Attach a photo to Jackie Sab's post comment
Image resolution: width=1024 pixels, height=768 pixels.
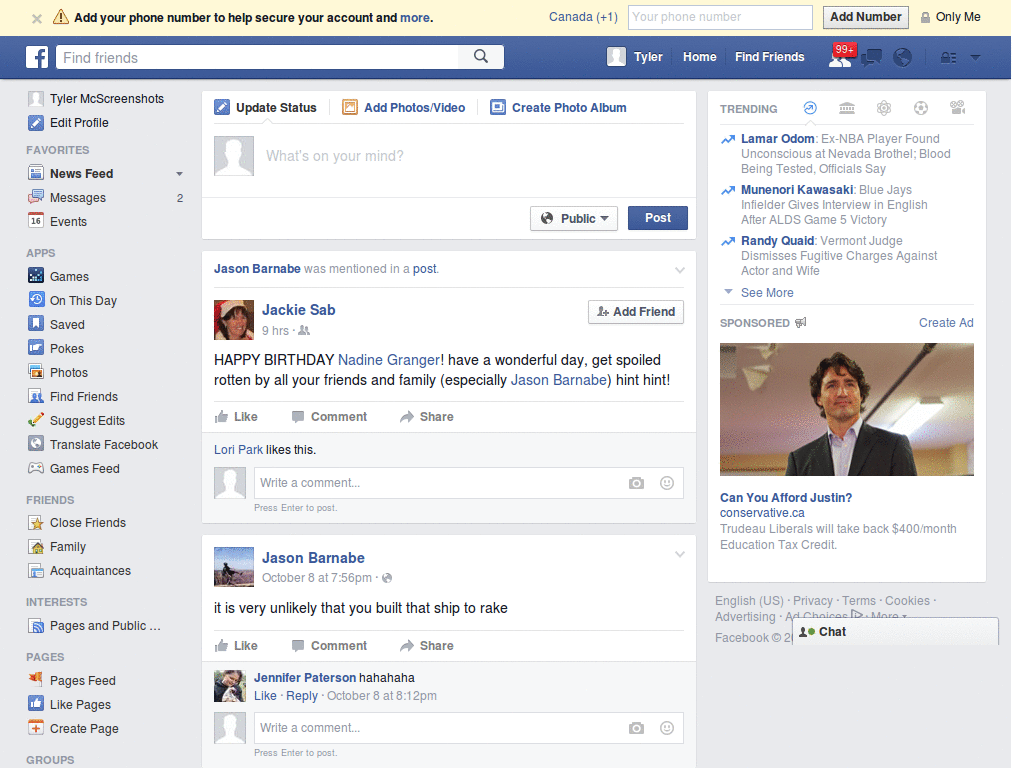pyautogui.click(x=636, y=483)
